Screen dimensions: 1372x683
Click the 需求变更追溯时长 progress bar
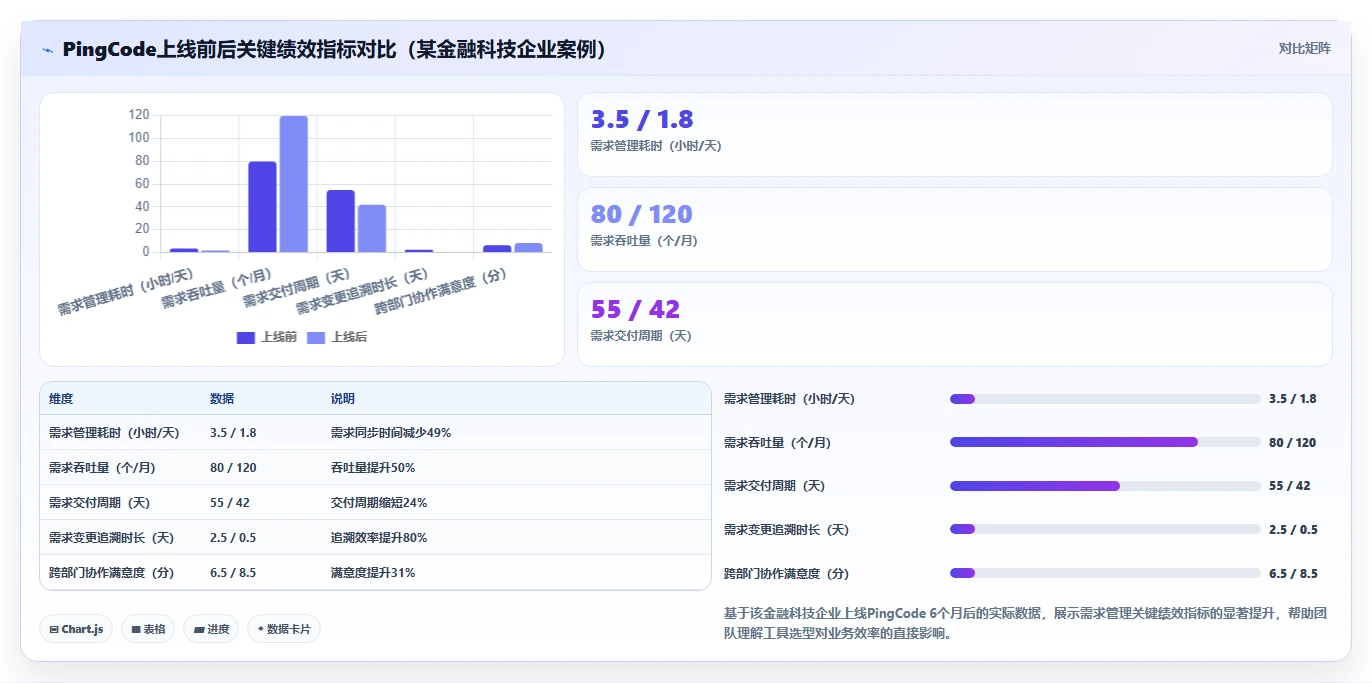pyautogui.click(x=1105, y=530)
